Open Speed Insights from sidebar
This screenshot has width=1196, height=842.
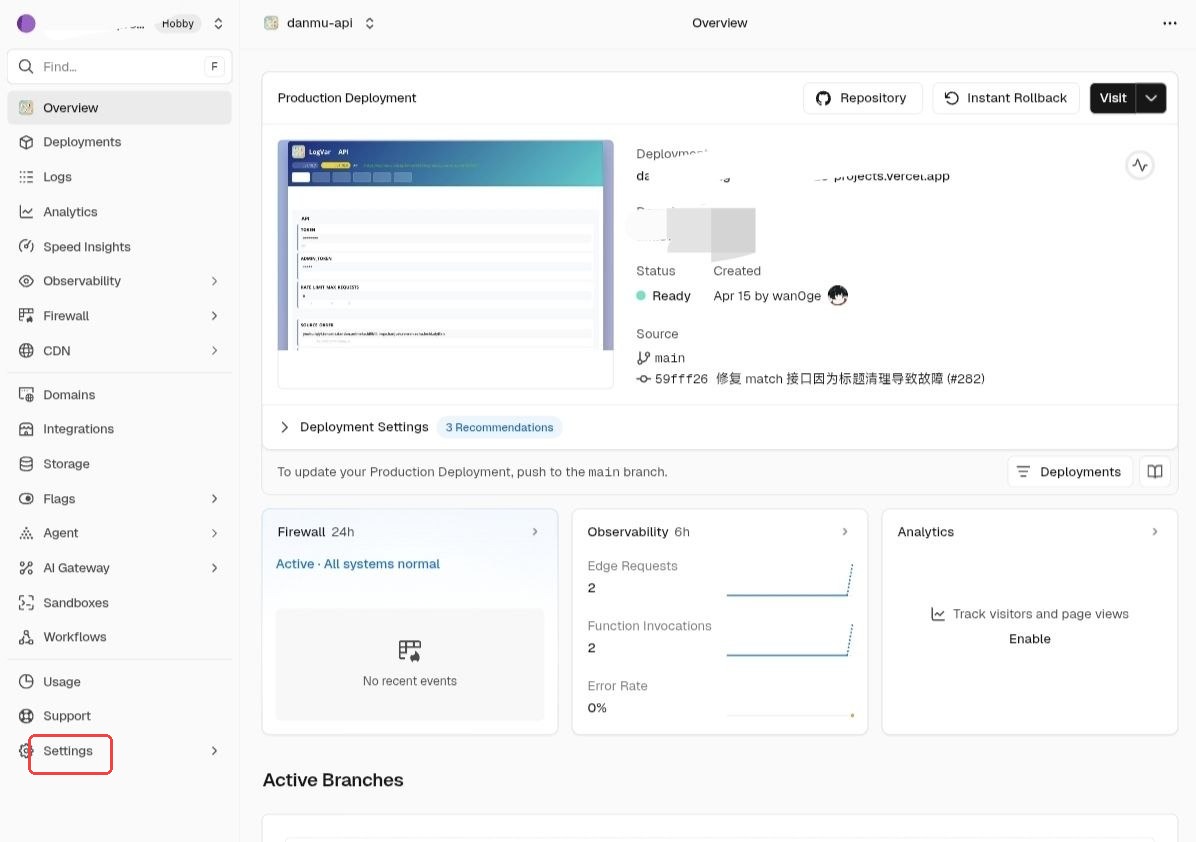click(x=86, y=247)
